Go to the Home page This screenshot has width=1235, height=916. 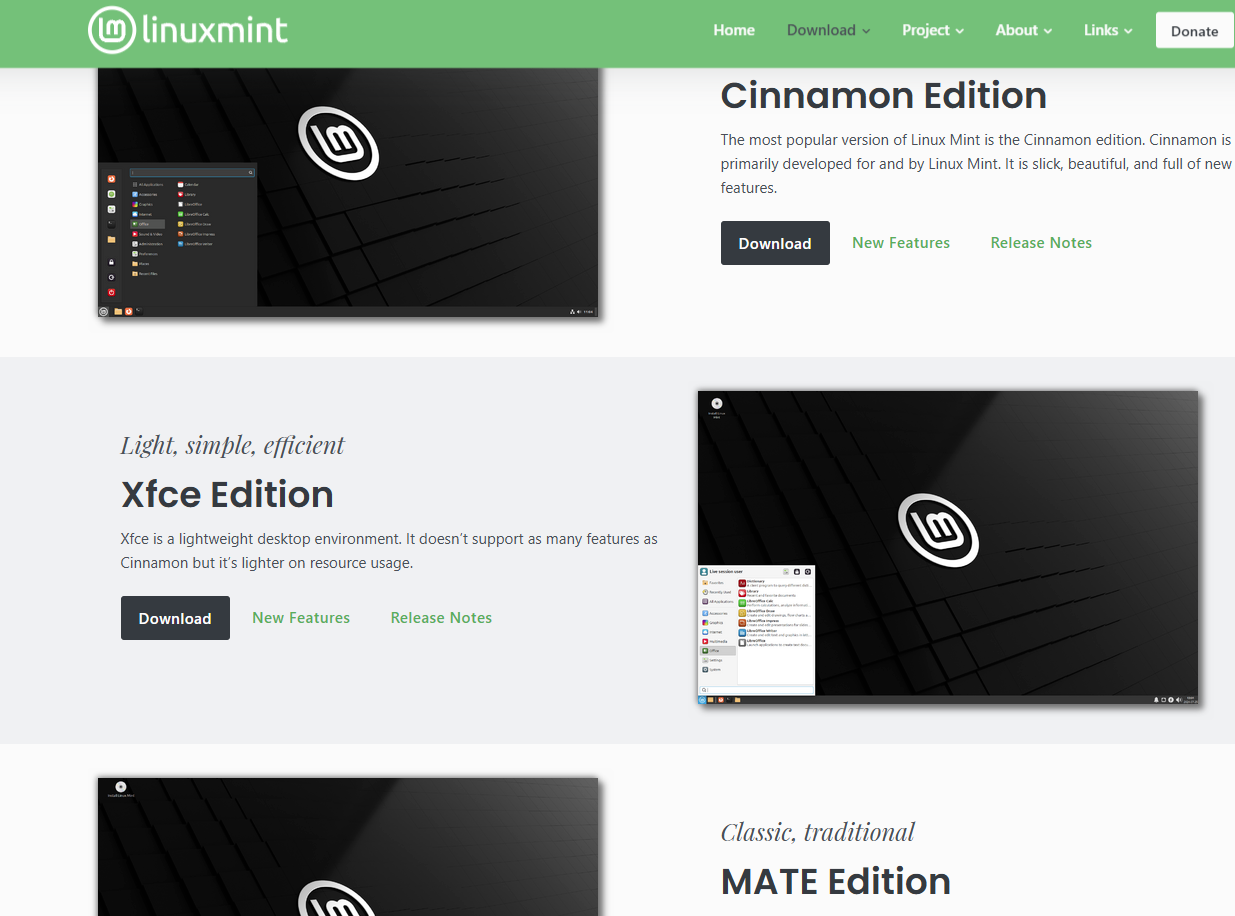pos(734,30)
